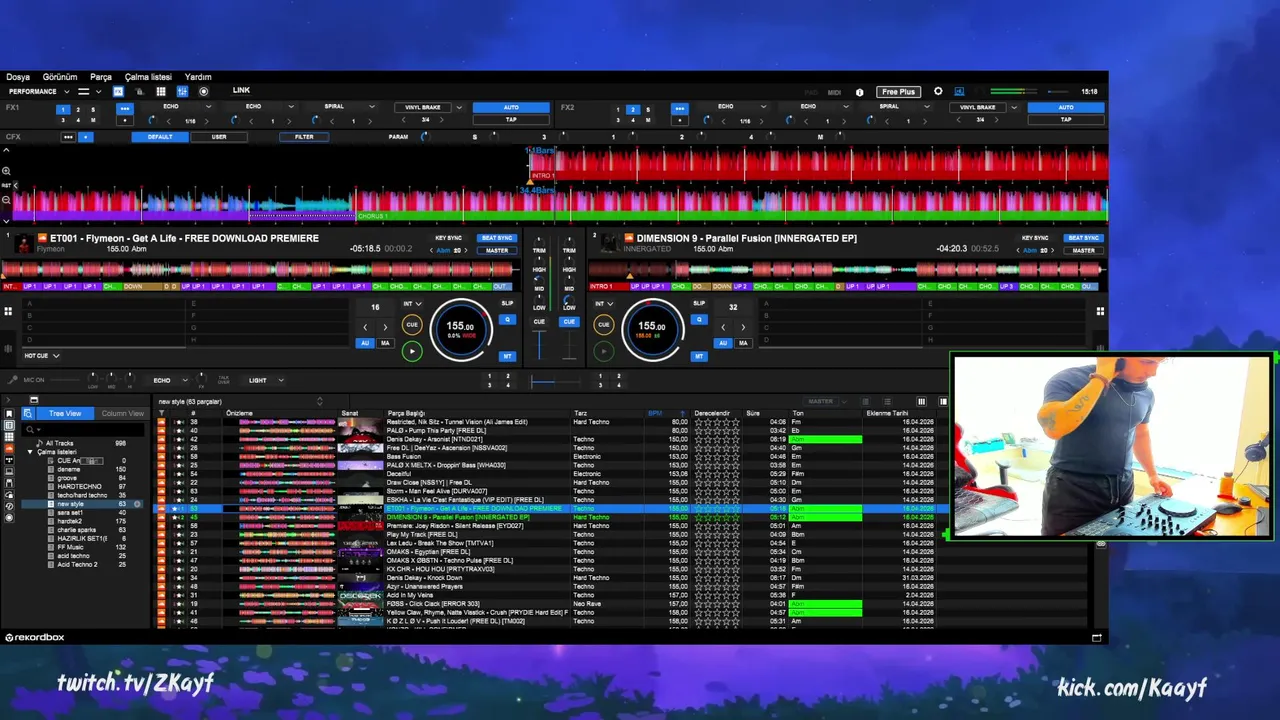Open the sampler grid panel icon

coord(161,91)
